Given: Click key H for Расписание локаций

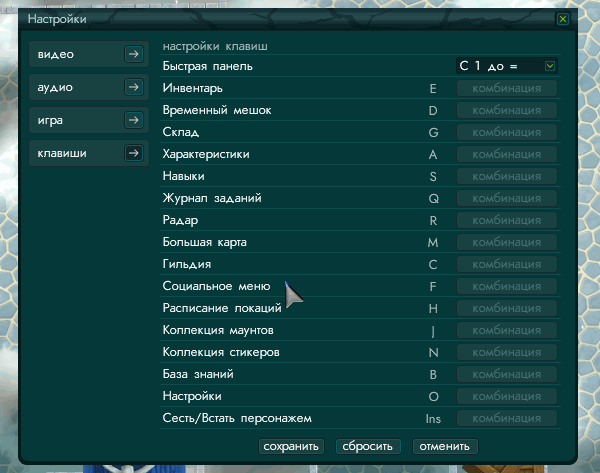Looking at the screenshot, I should click(433, 308).
